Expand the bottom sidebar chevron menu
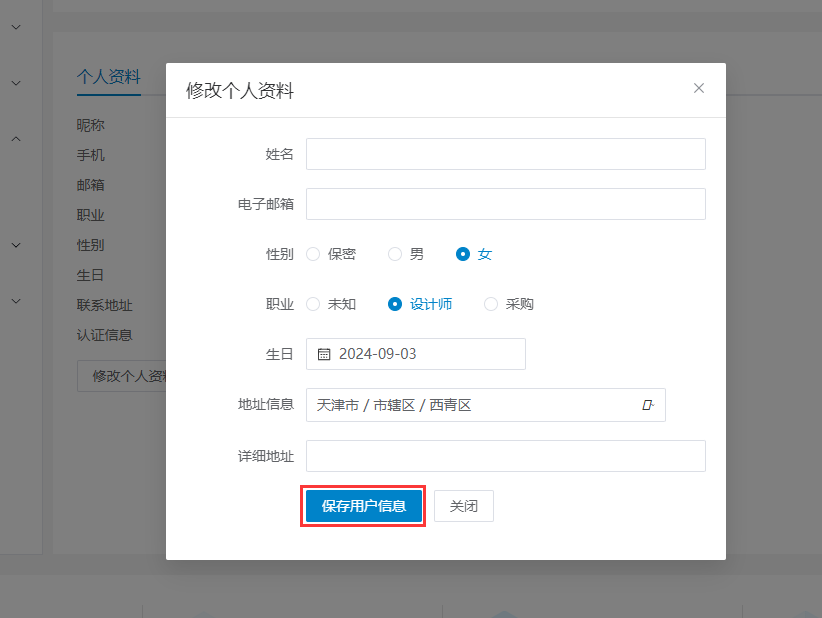 pos(16,301)
